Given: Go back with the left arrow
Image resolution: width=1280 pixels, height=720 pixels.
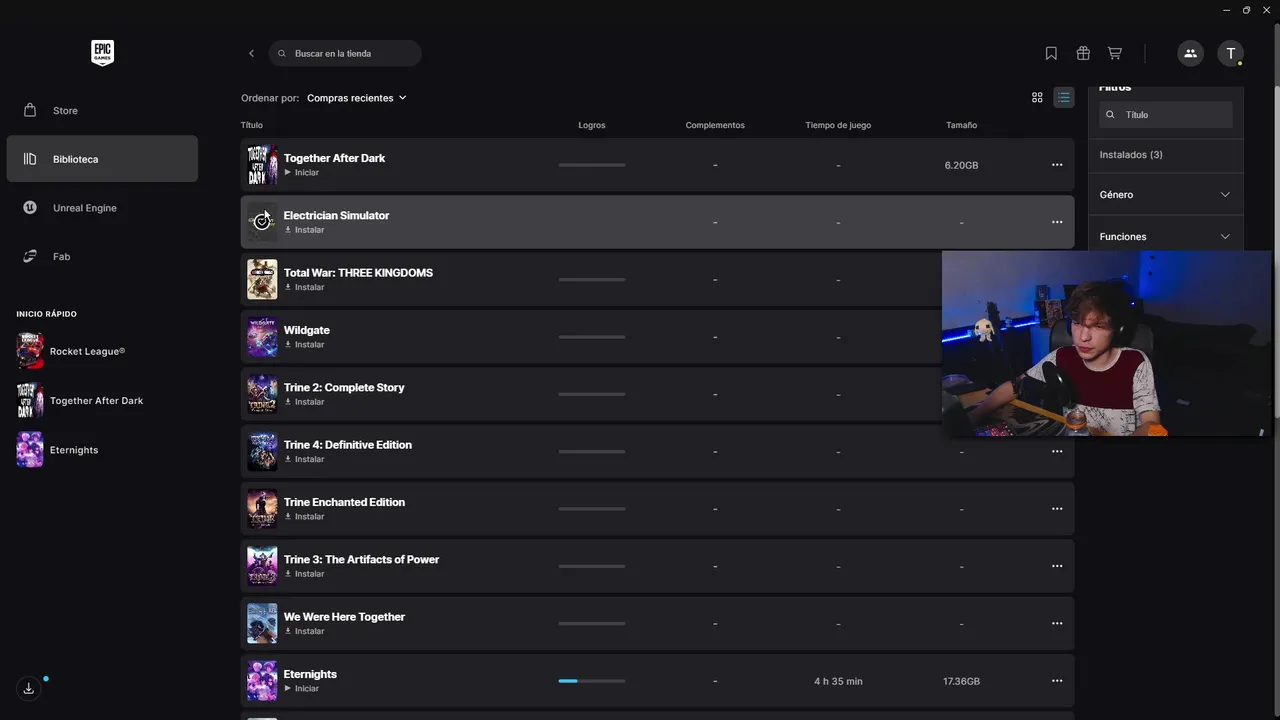Looking at the screenshot, I should pos(251,53).
